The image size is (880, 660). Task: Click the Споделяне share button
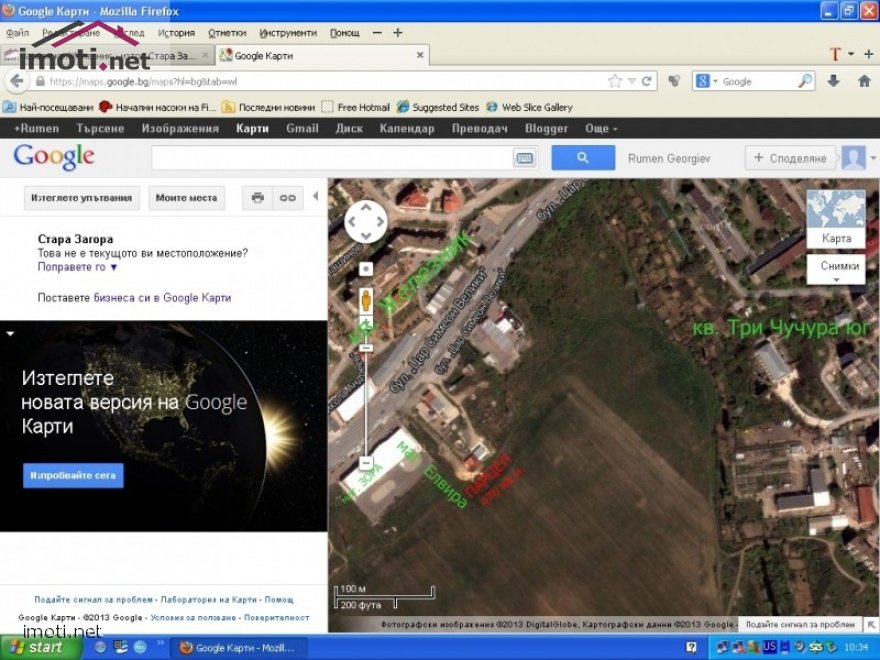[x=791, y=158]
